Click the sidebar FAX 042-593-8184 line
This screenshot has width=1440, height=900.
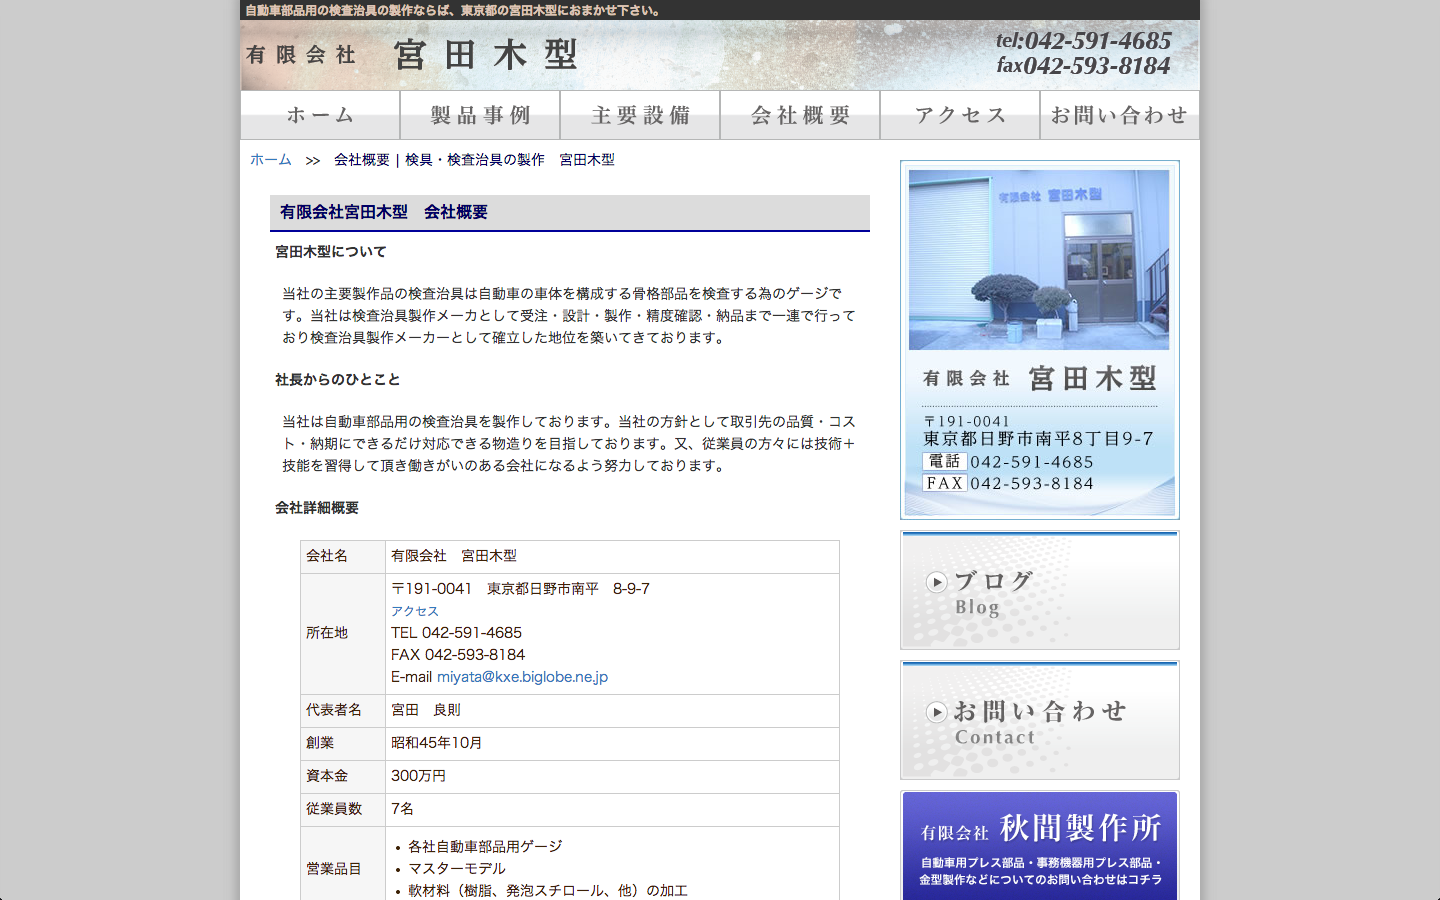1008,484
